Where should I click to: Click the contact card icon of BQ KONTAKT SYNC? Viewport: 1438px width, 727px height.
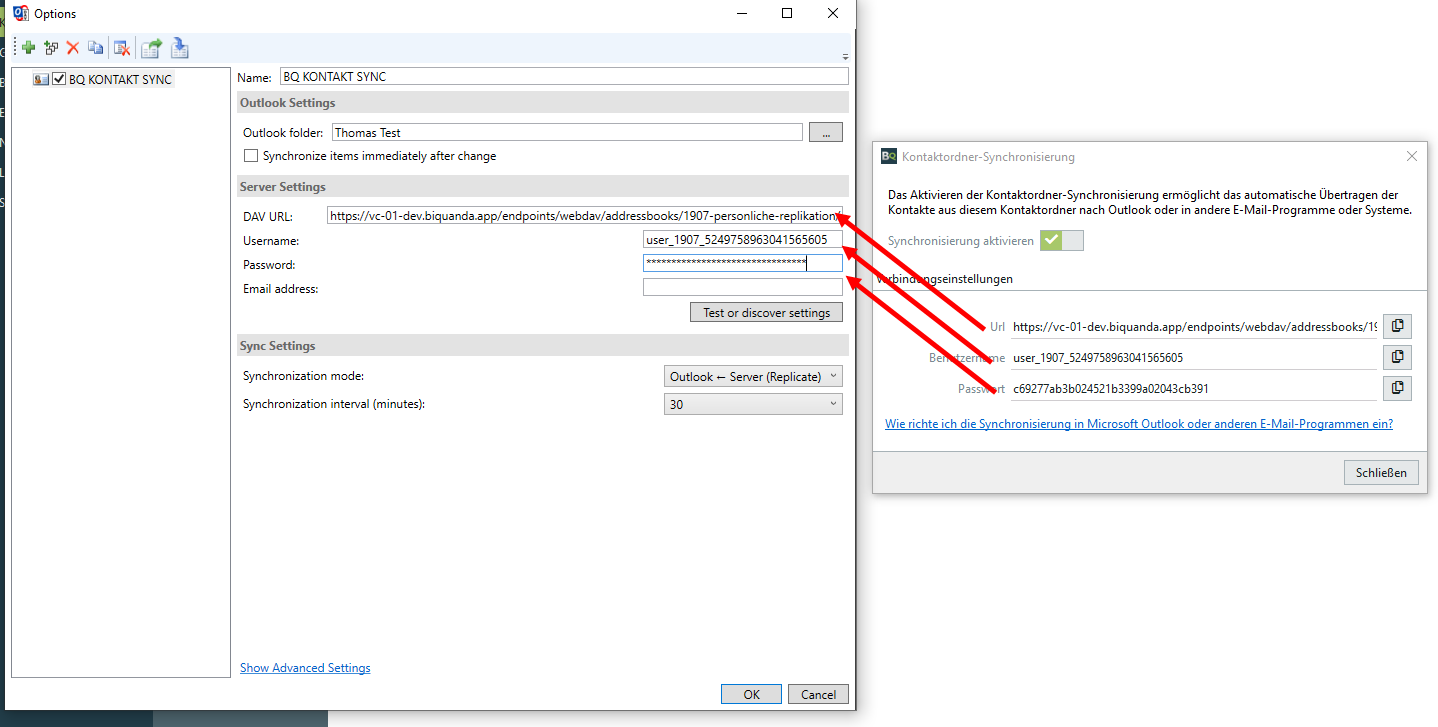point(41,79)
